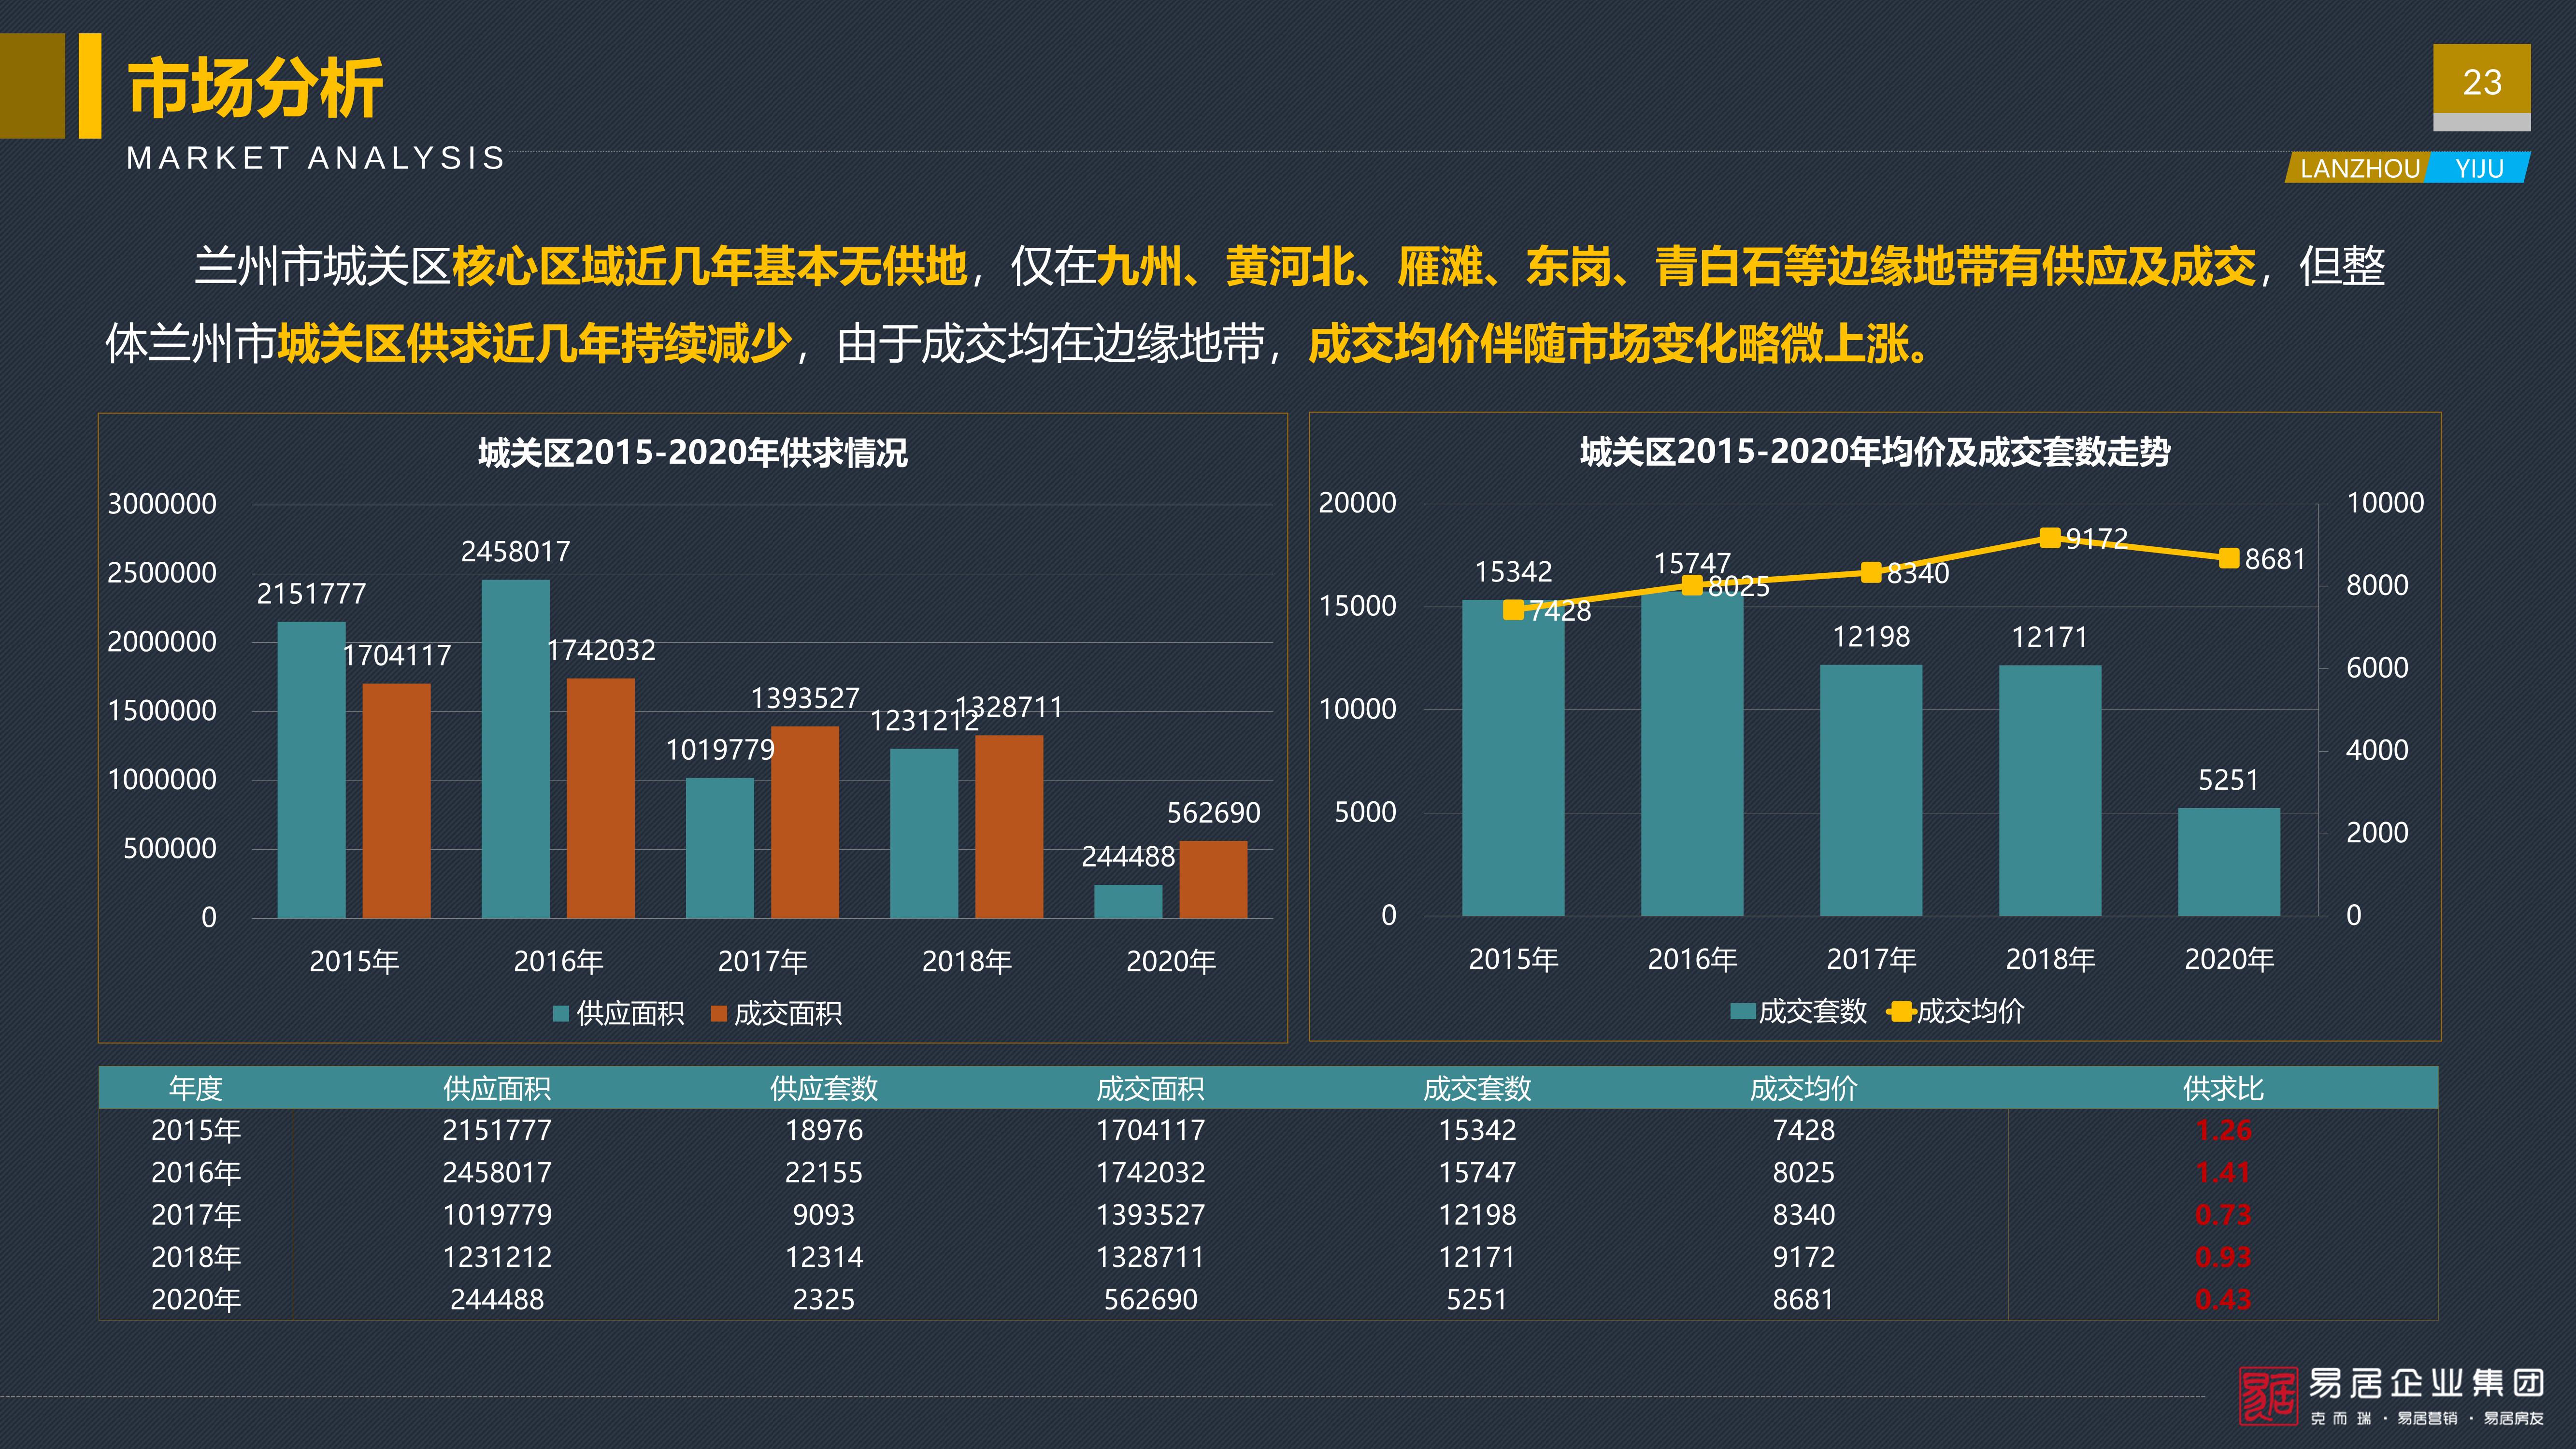Click the red 0.73 ratio cell
Viewport: 2576px width, 1449px height.
[2223, 1215]
